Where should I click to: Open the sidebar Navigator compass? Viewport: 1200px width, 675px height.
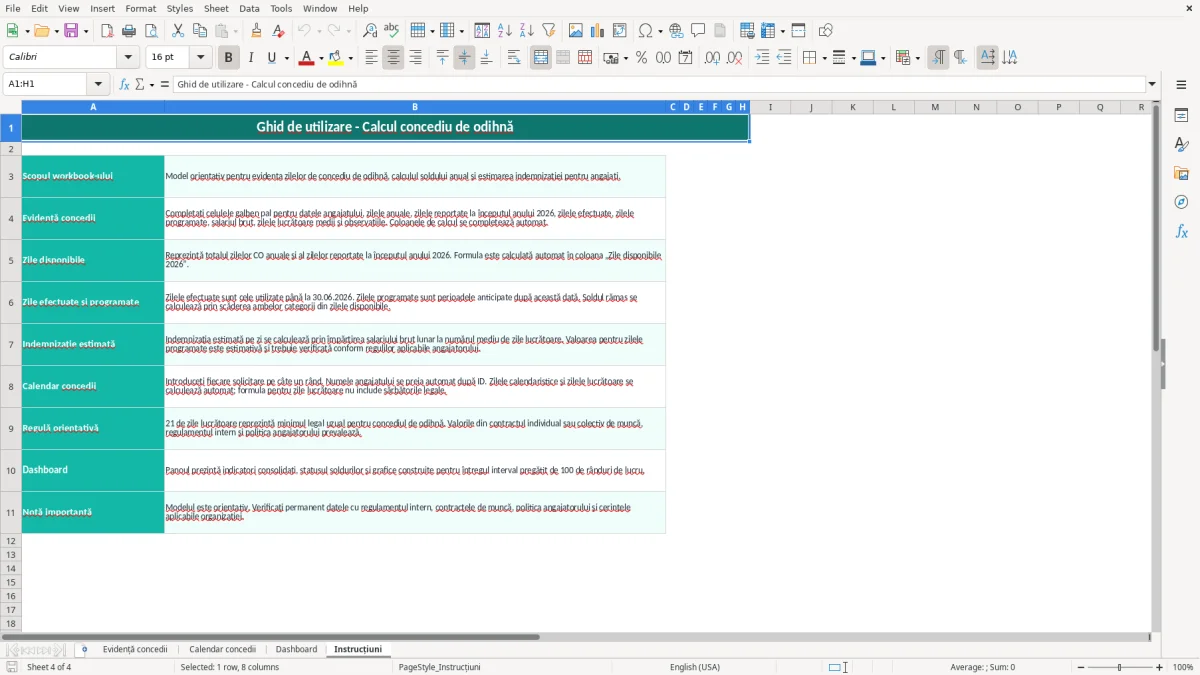click(1181, 202)
